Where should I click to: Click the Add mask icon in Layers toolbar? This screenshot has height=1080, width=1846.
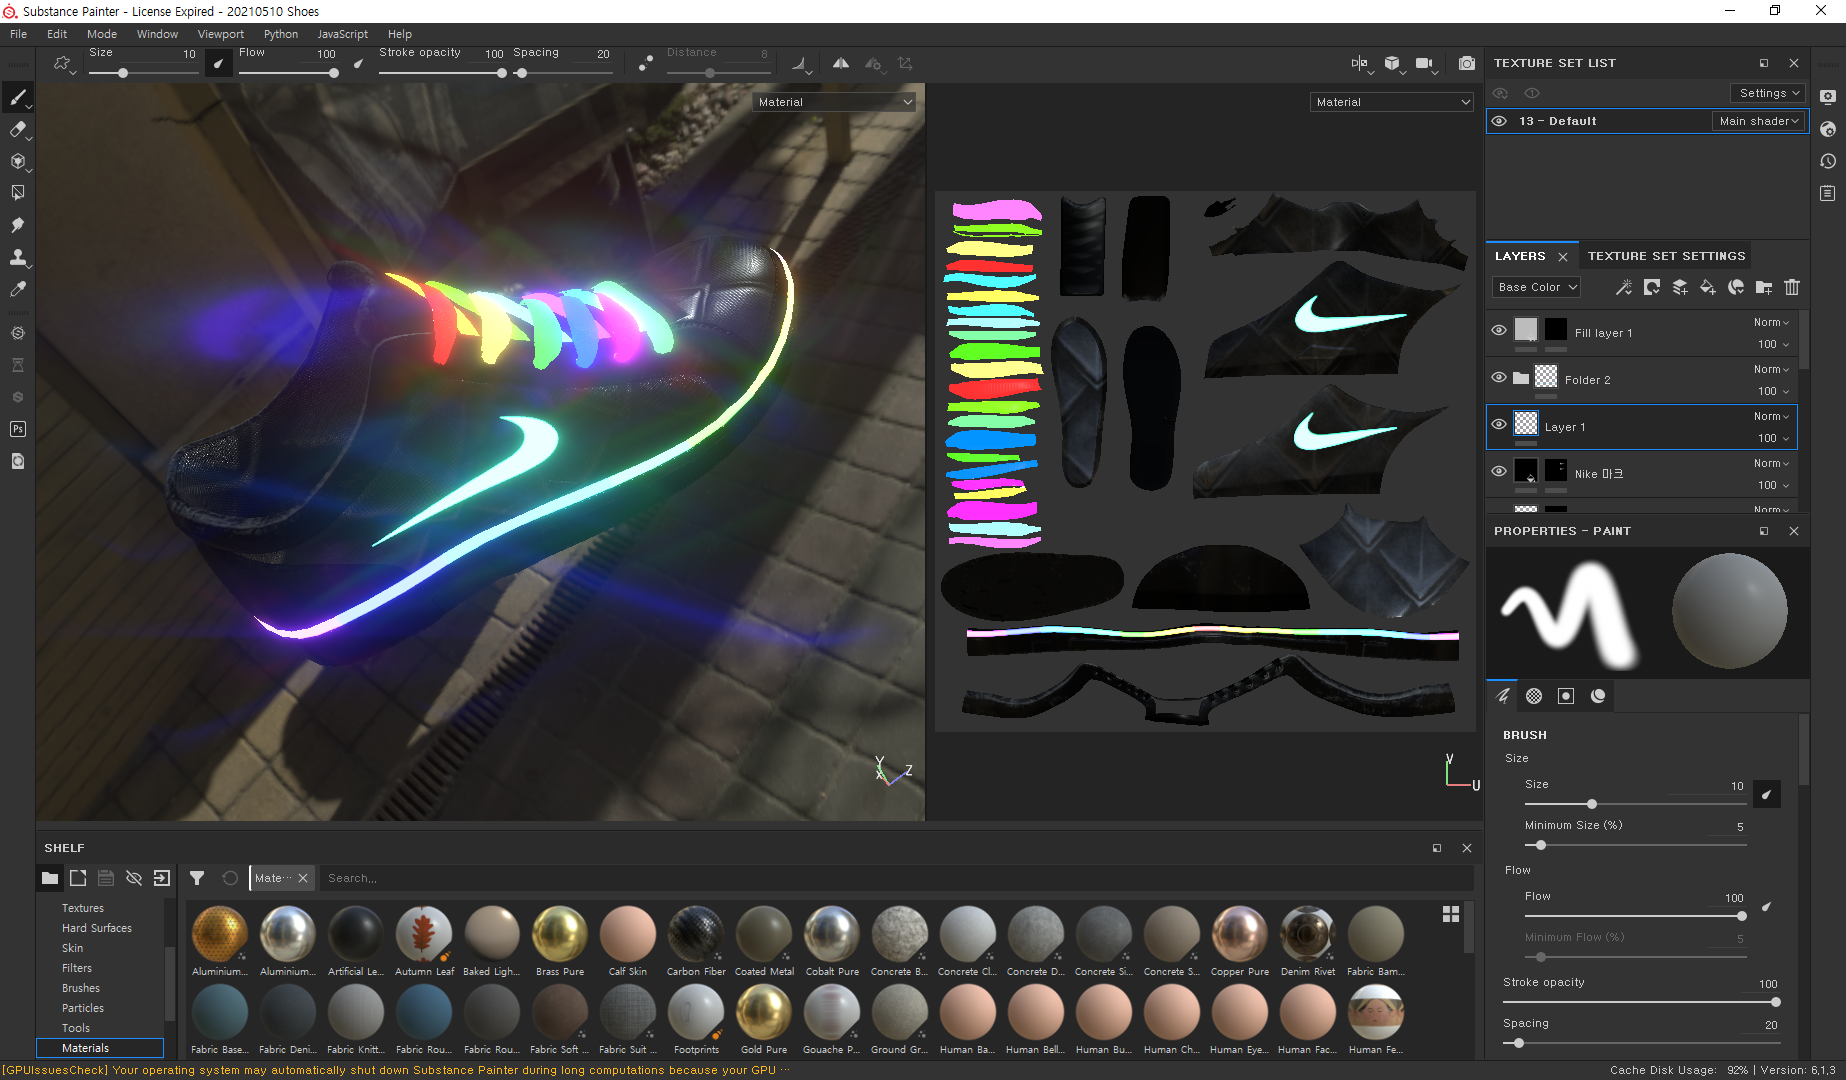[1652, 287]
